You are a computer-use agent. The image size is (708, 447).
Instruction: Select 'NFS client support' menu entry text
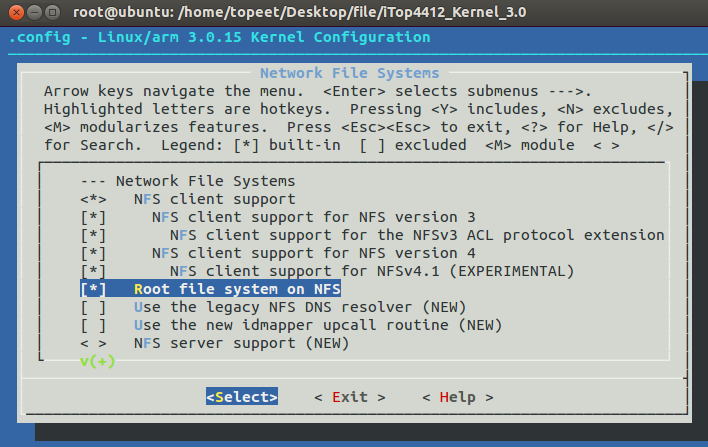[214, 199]
